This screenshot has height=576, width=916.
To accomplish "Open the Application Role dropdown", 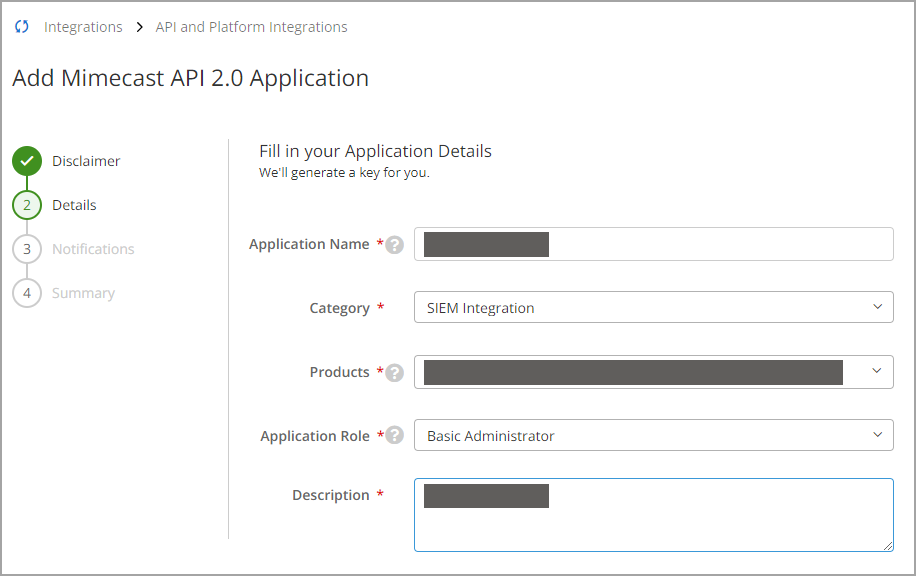I will tap(654, 435).
